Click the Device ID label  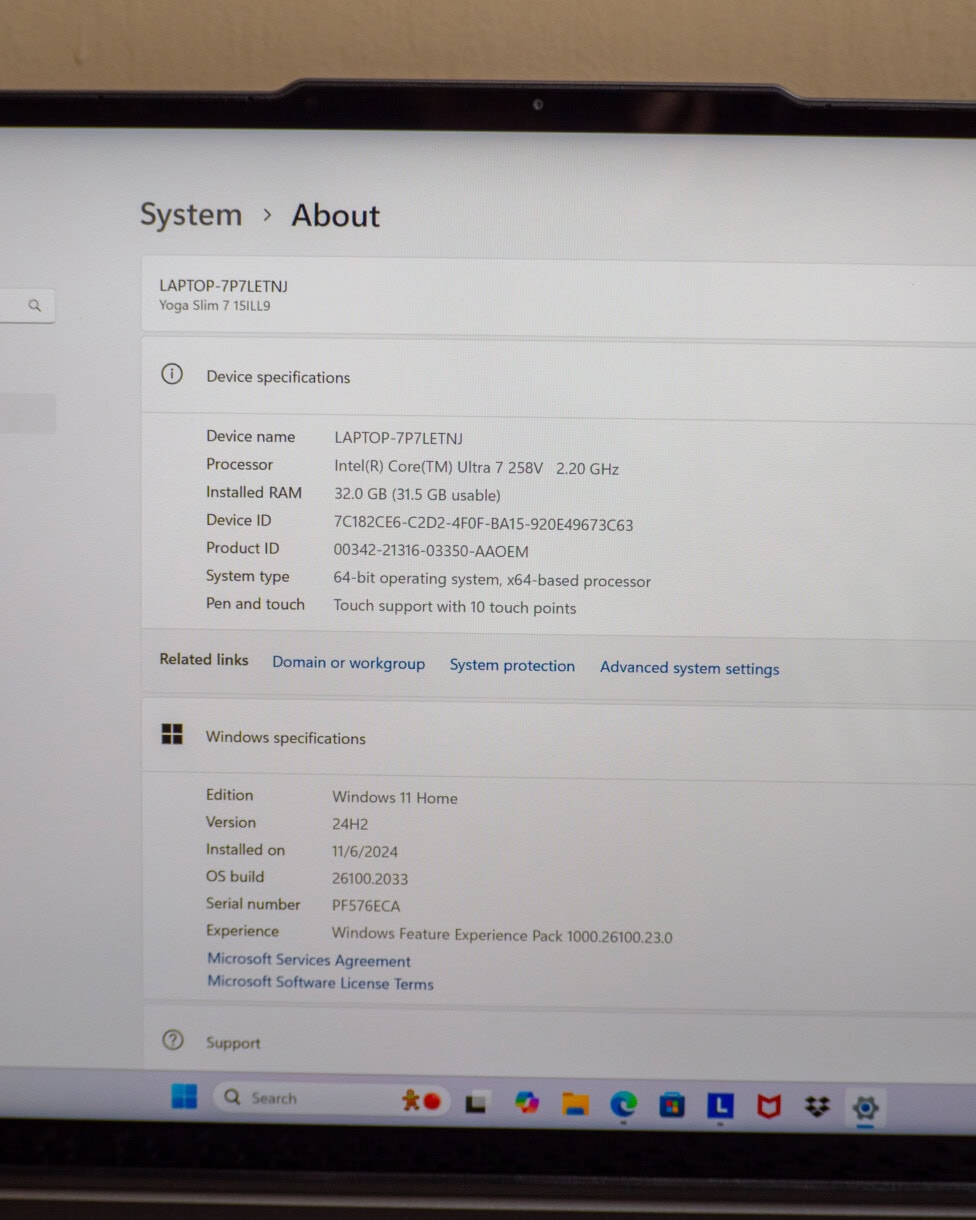pos(238,520)
